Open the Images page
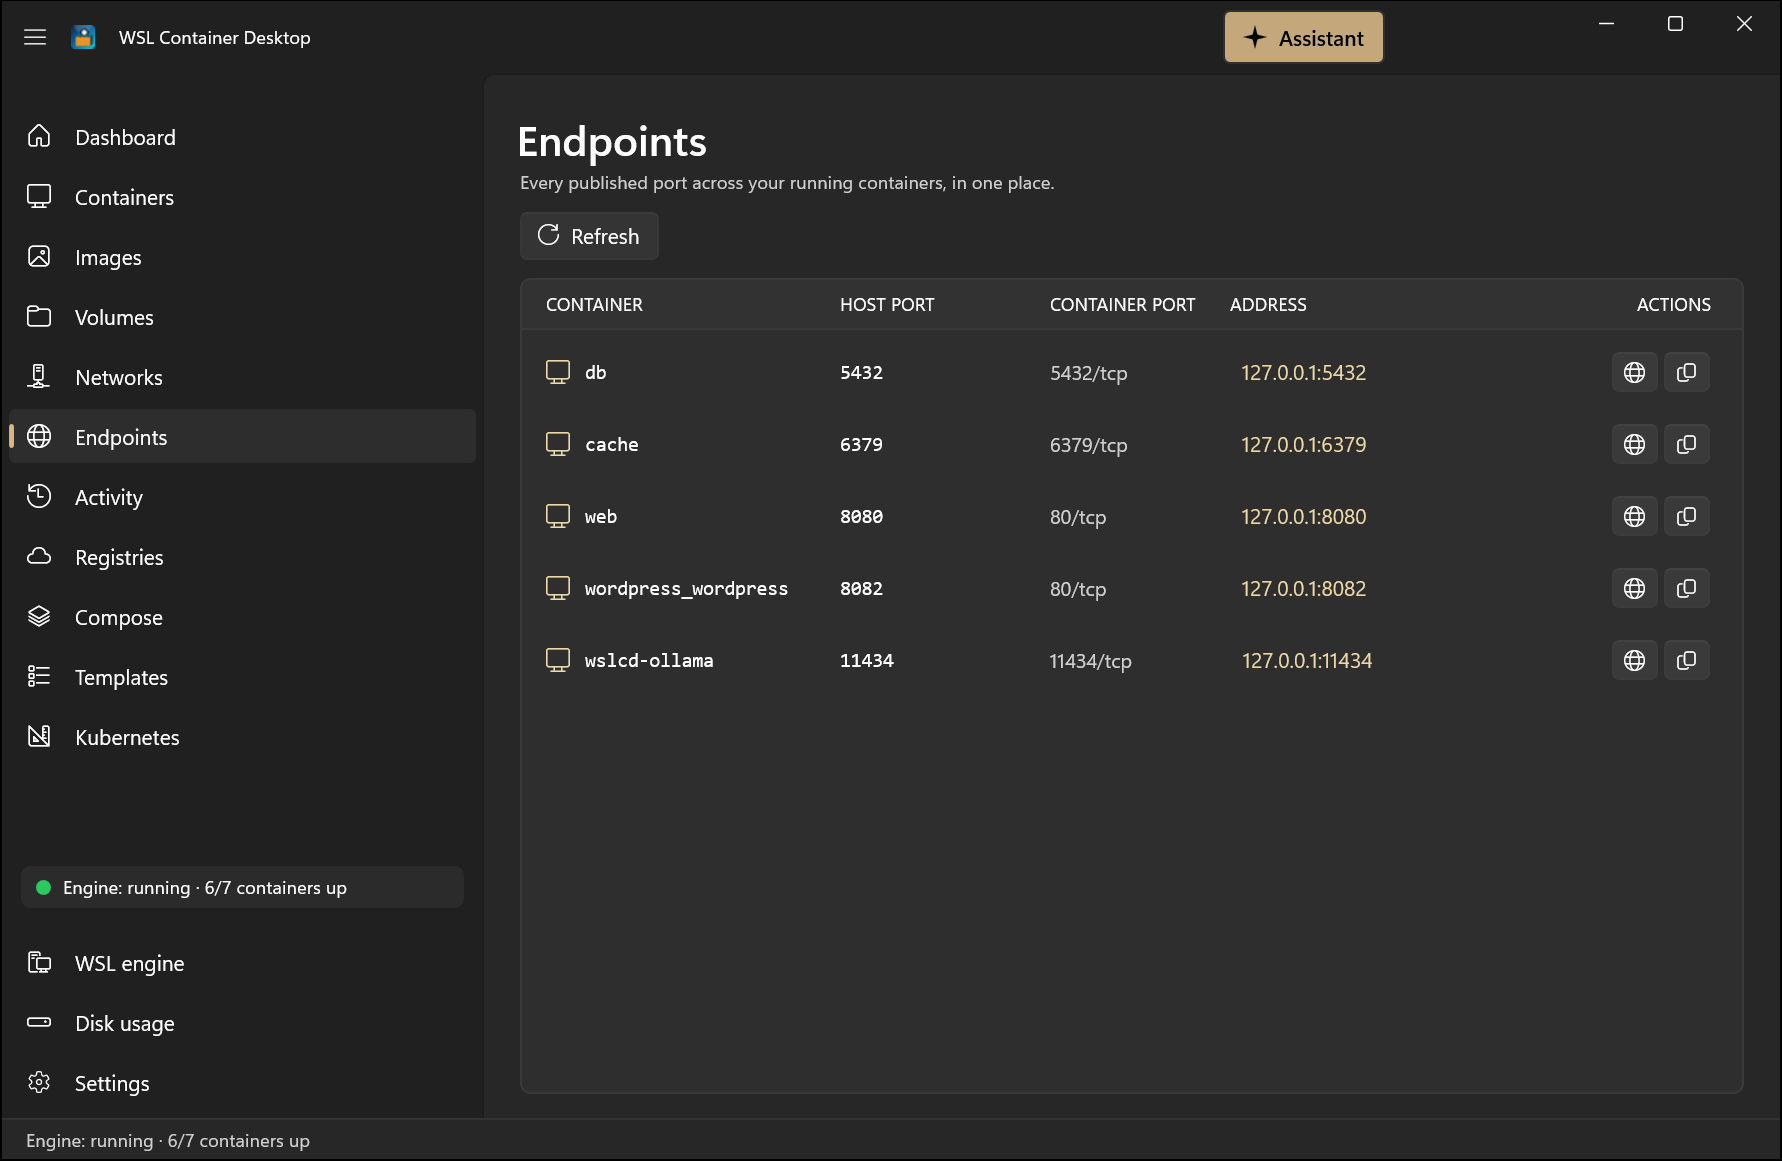 tap(242, 257)
